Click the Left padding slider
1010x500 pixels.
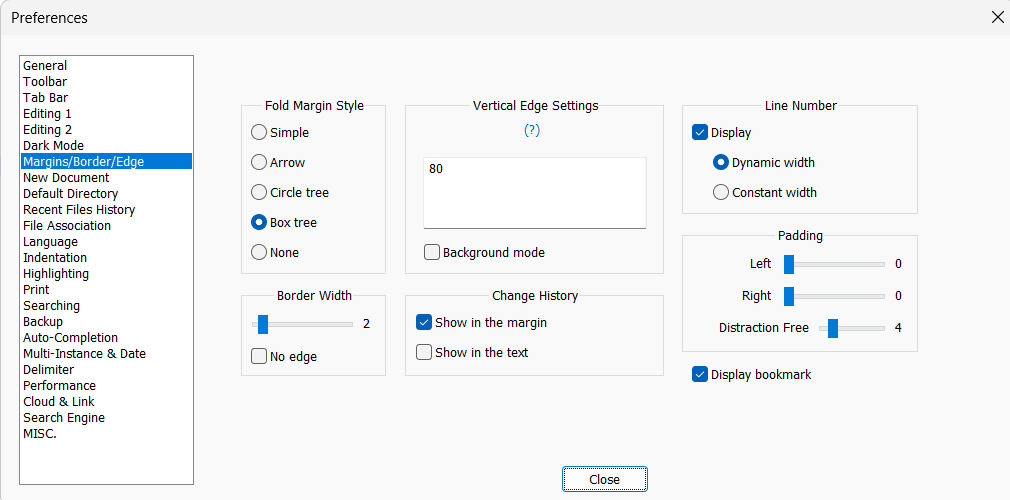click(x=836, y=265)
